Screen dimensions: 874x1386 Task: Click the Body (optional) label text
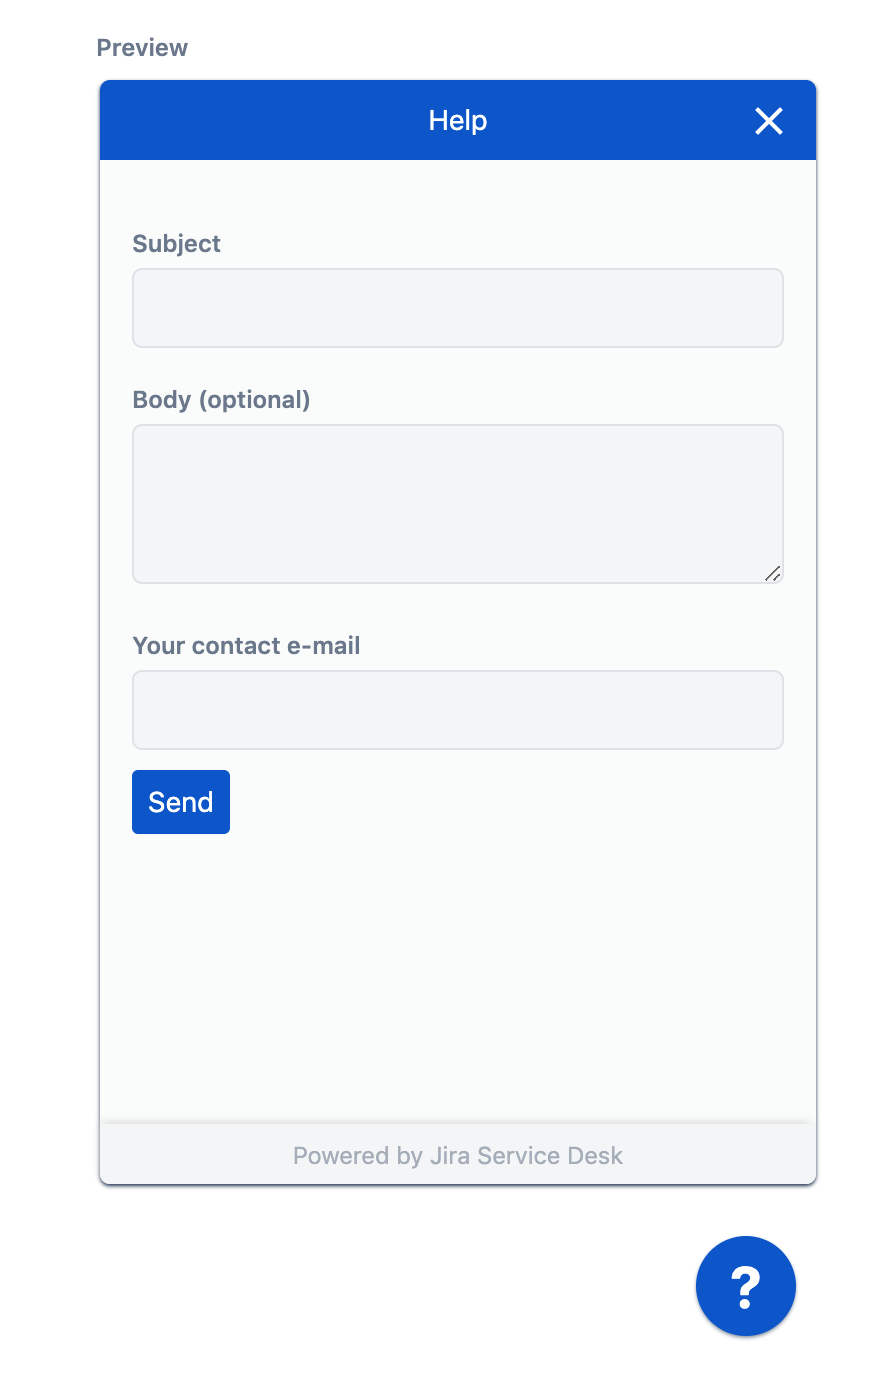221,399
